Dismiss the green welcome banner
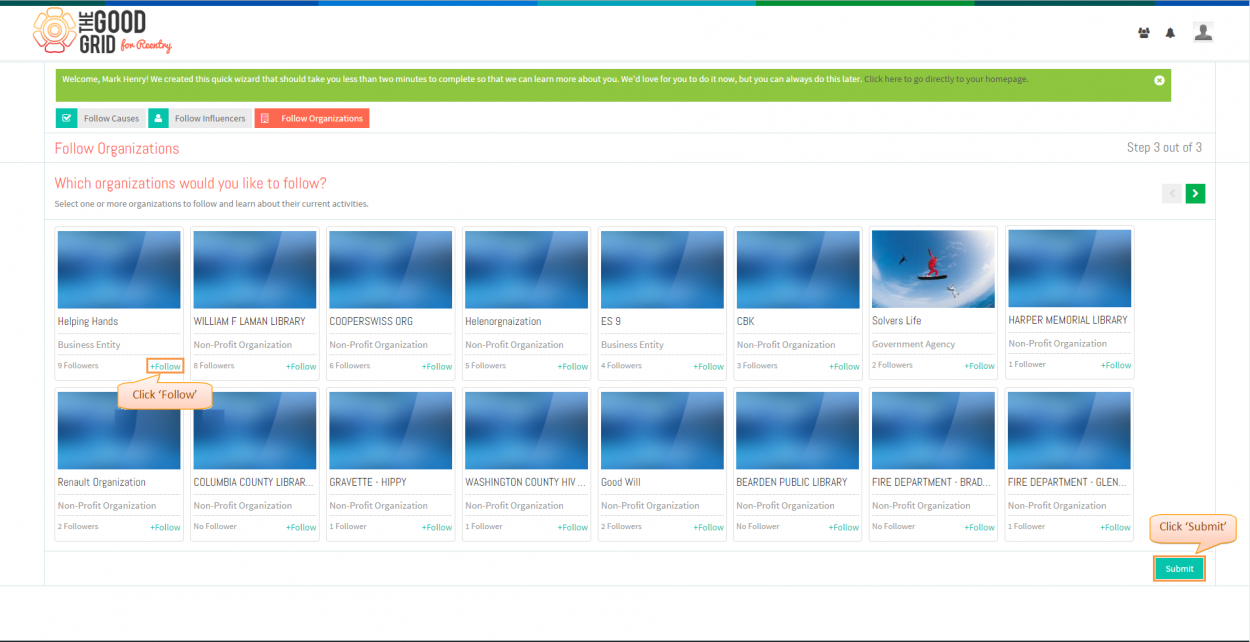This screenshot has width=1250, height=642. (x=1159, y=80)
